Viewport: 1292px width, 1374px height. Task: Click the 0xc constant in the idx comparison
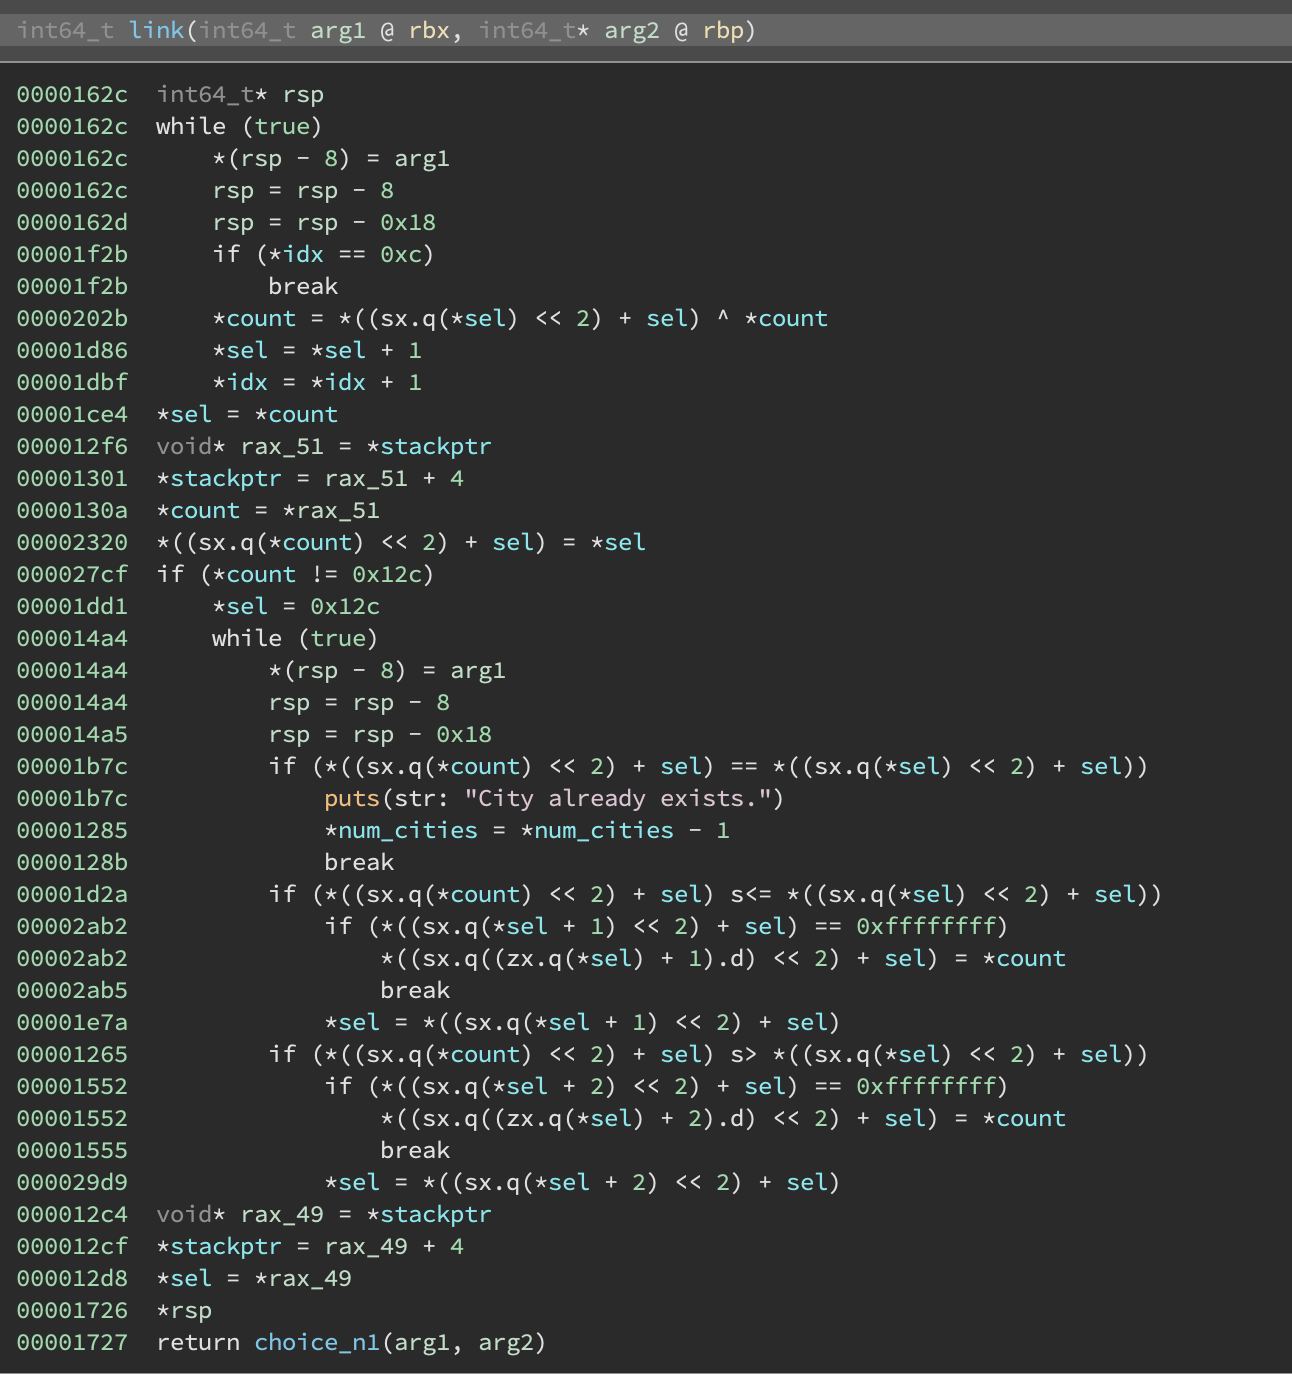point(401,254)
